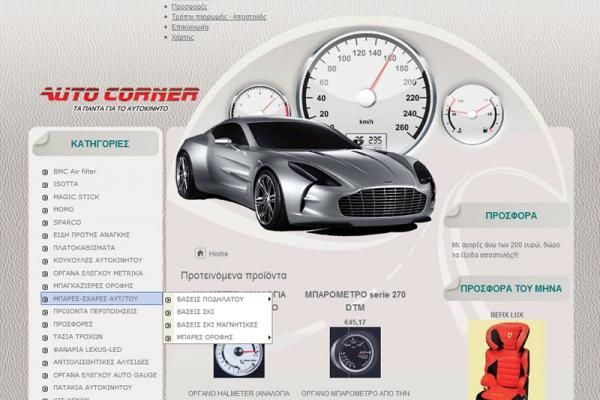Click the ΟΡΓΑΝΟ HALMETER description text
Image resolution: width=600 pixels, height=400 pixels.
pyautogui.click(x=239, y=393)
